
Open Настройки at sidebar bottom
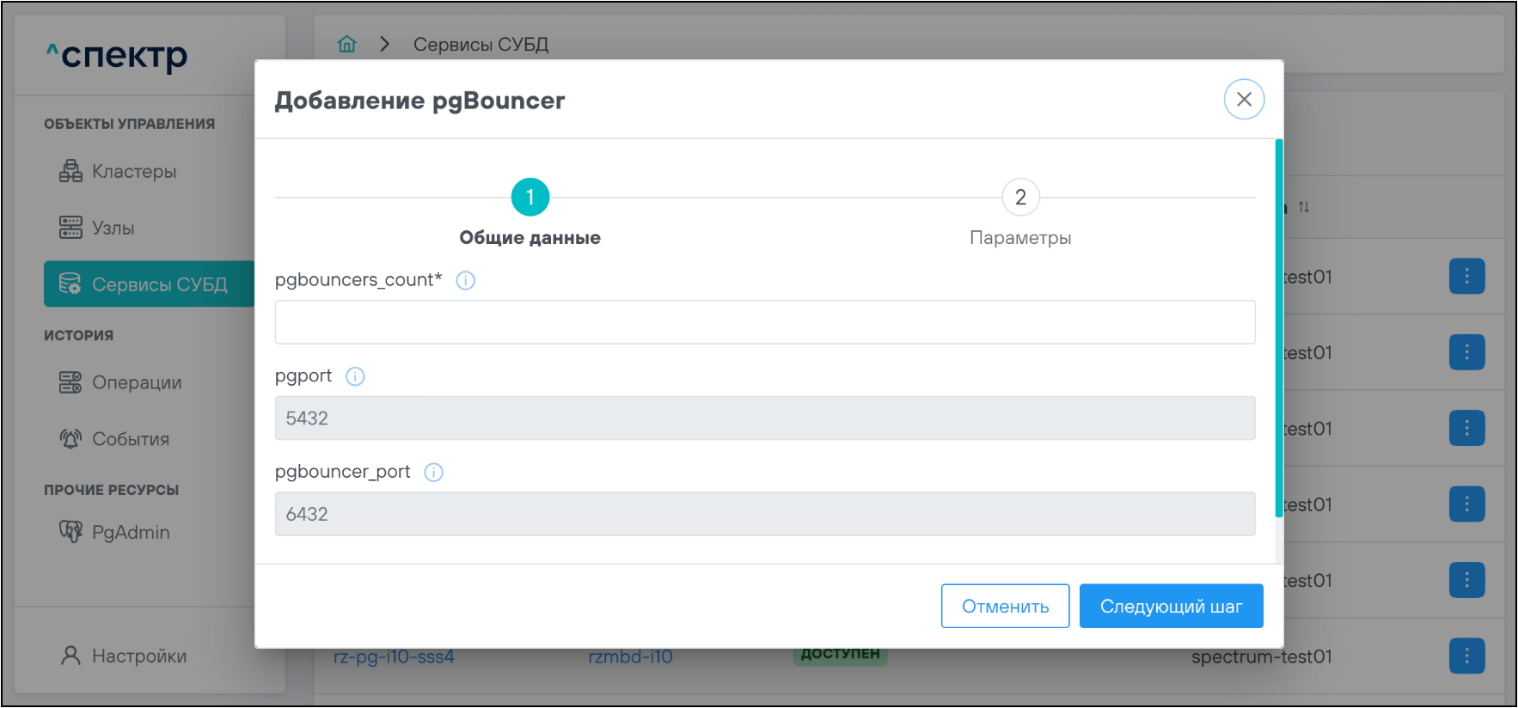pyautogui.click(x=139, y=656)
